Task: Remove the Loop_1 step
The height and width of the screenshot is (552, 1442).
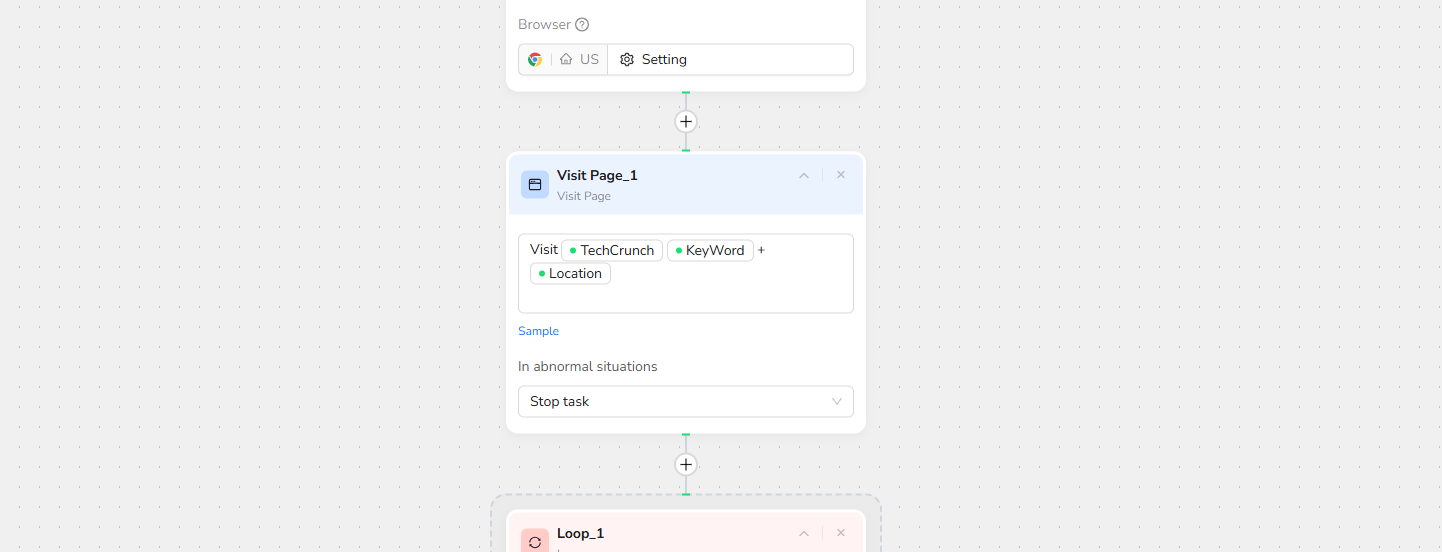Action: point(841,533)
